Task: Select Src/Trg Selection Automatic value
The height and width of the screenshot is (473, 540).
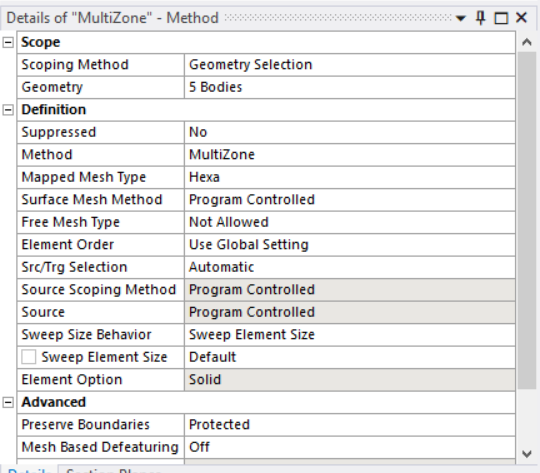Action: [350, 267]
